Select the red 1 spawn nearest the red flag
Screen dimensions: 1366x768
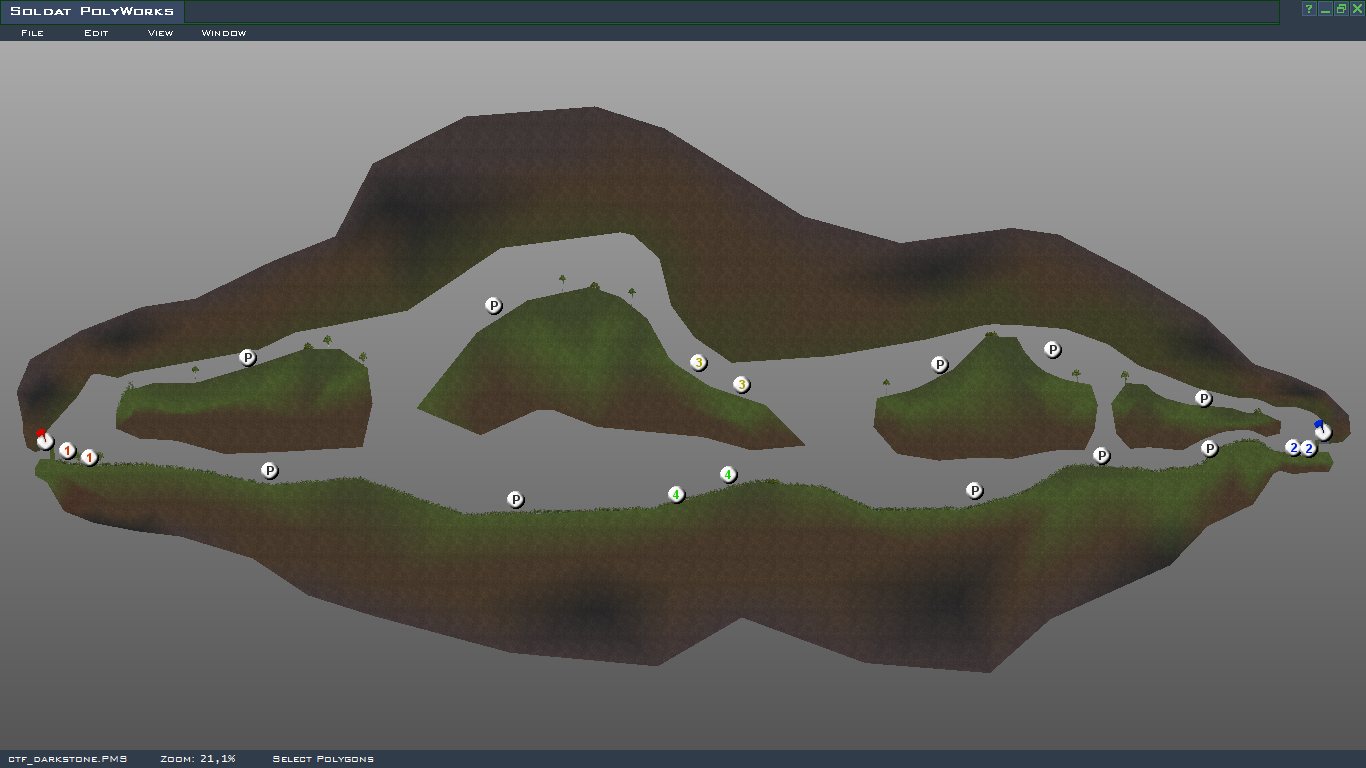click(67, 451)
